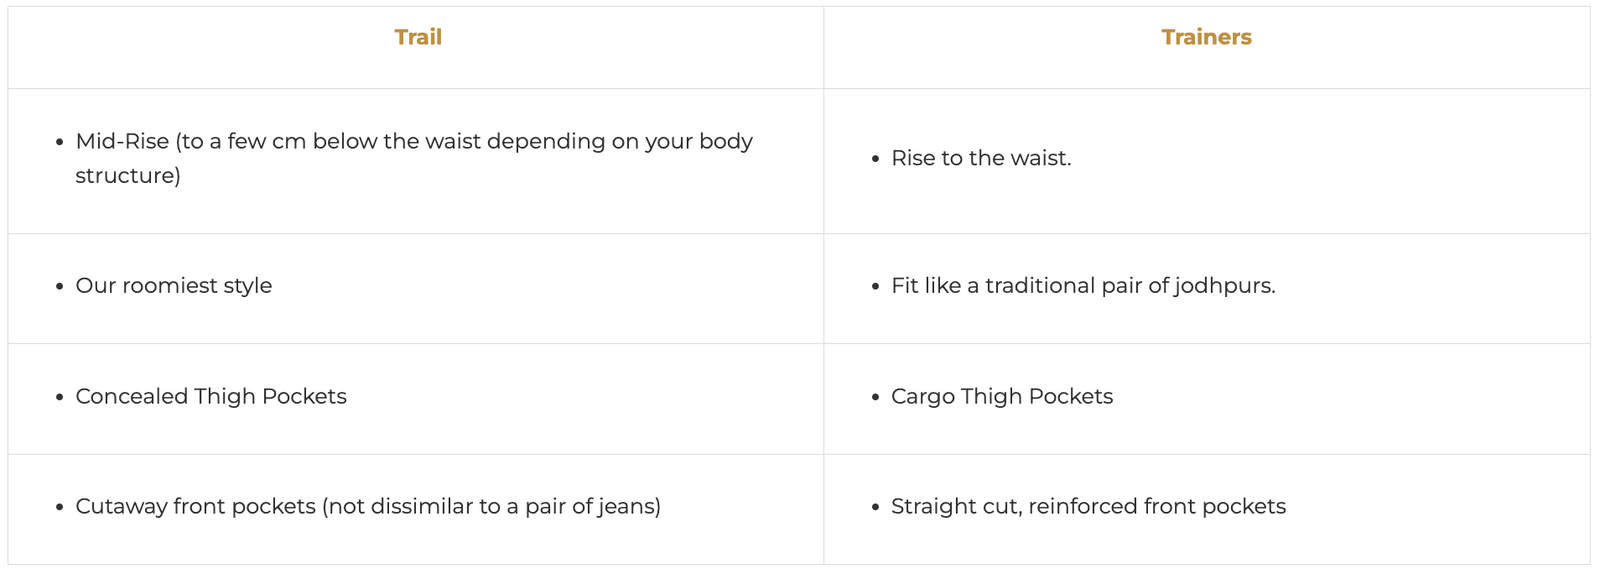
Task: Click the Trail column header
Action: [x=418, y=37]
